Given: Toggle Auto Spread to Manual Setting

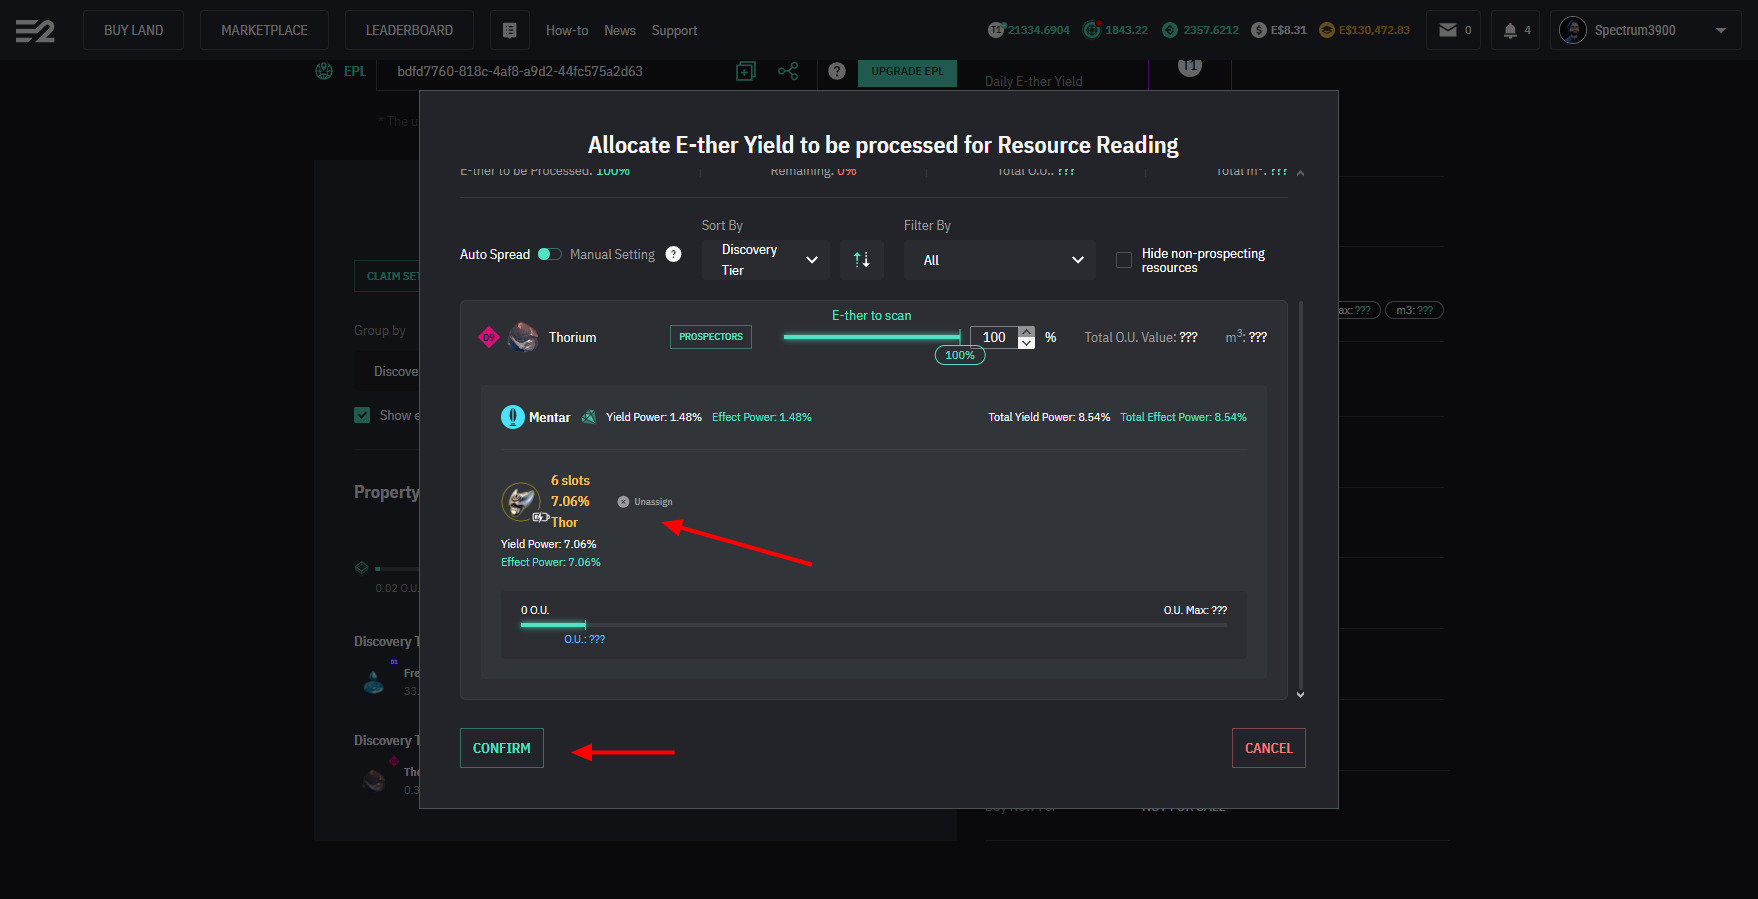Looking at the screenshot, I should pos(550,254).
